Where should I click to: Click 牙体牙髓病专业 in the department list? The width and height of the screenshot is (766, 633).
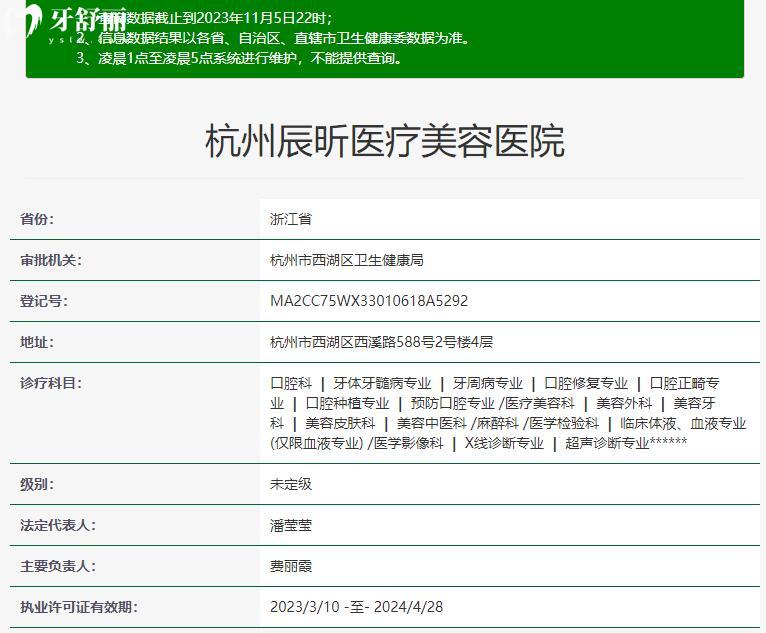pyautogui.click(x=383, y=383)
